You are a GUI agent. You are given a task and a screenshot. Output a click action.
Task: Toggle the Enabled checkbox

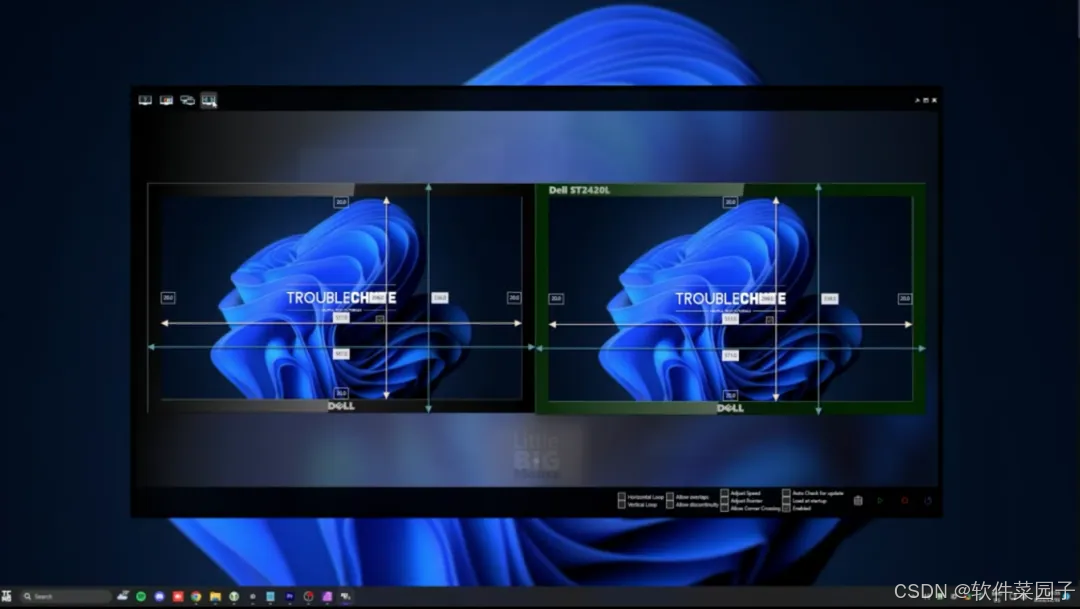pos(786,508)
